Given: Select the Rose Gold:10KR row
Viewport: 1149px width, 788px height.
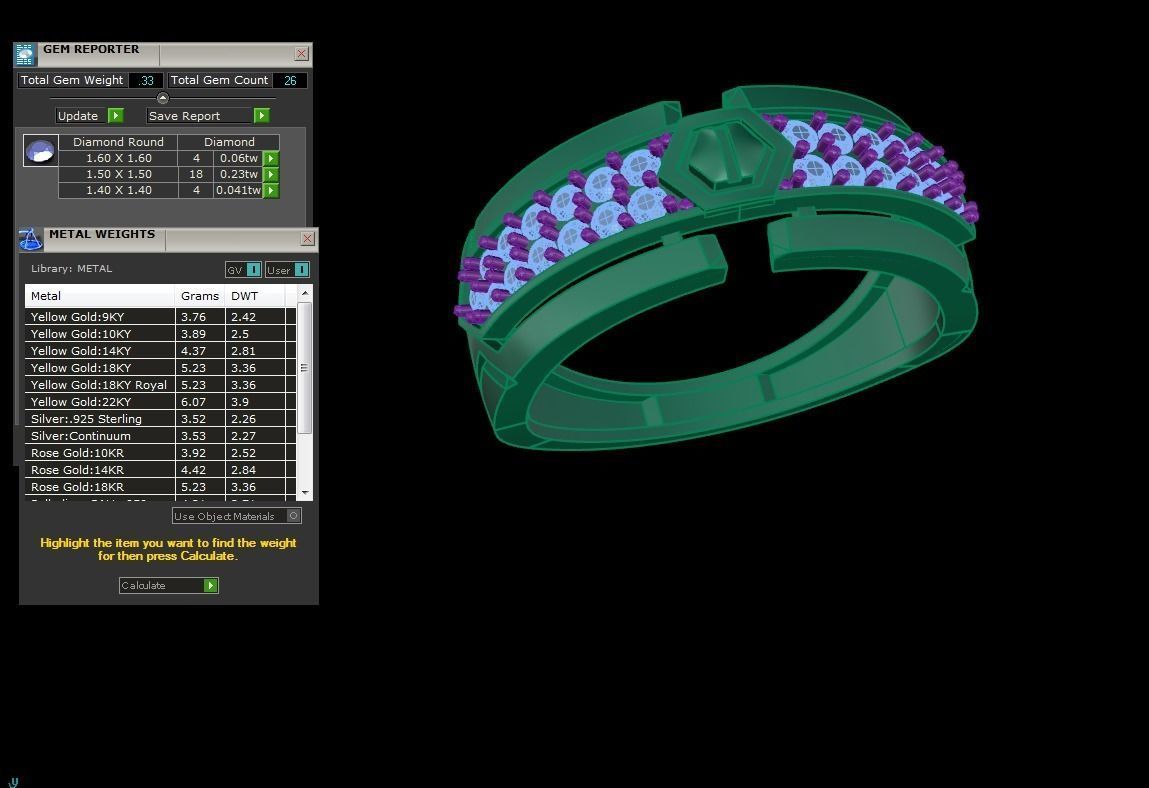Looking at the screenshot, I should pos(160,453).
